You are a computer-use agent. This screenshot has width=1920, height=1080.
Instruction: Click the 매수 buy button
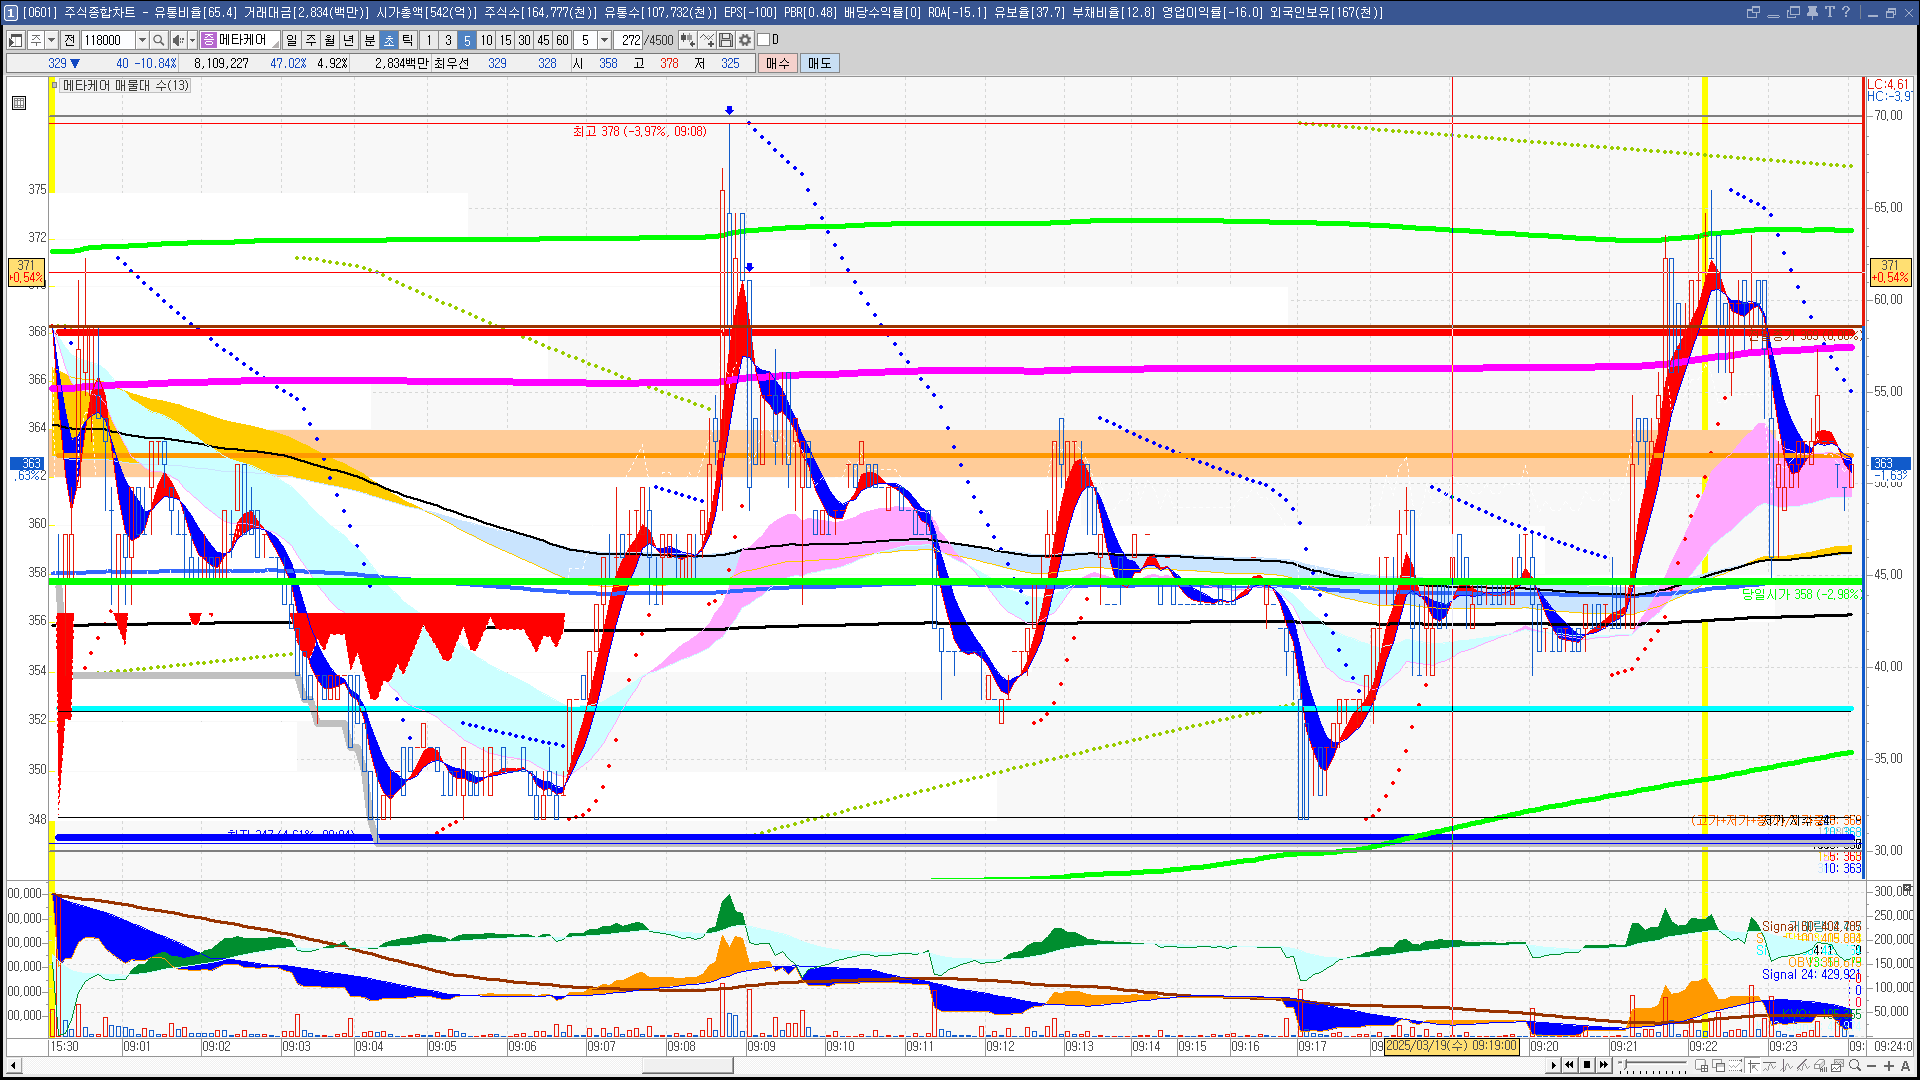[778, 63]
